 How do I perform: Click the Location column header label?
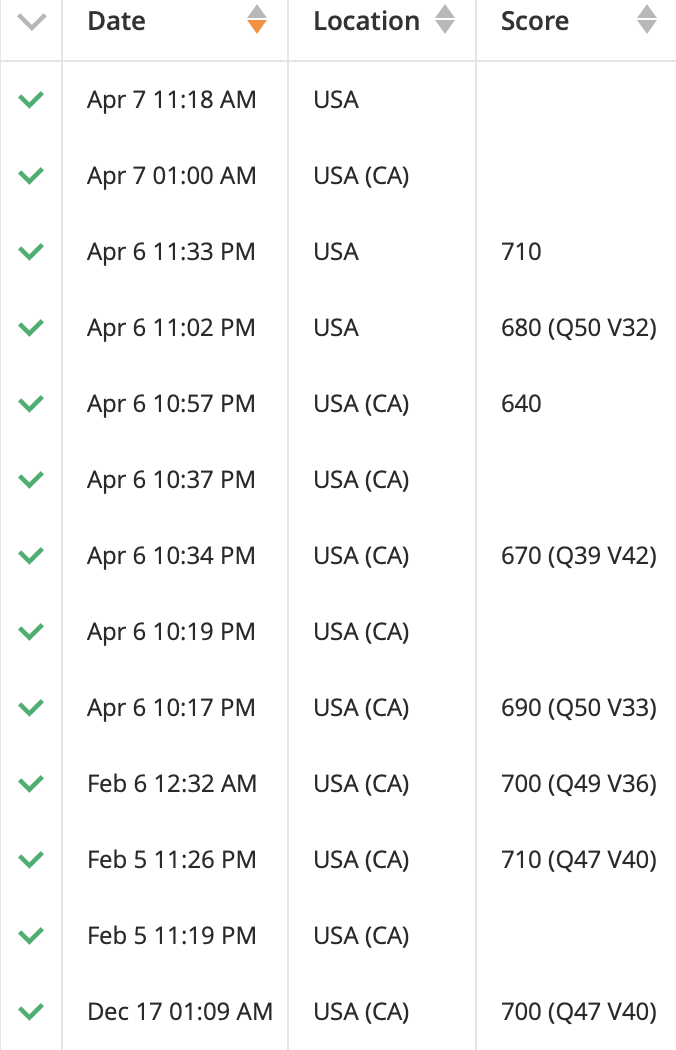(x=366, y=21)
